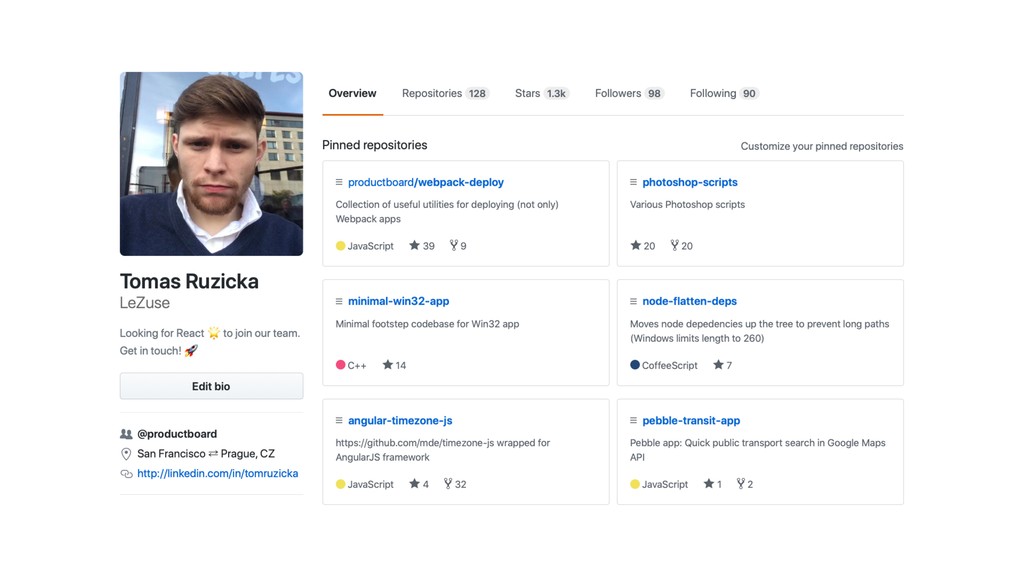Click the fork icon on webpack-deploy
This screenshot has width=1024, height=576.
(453, 246)
